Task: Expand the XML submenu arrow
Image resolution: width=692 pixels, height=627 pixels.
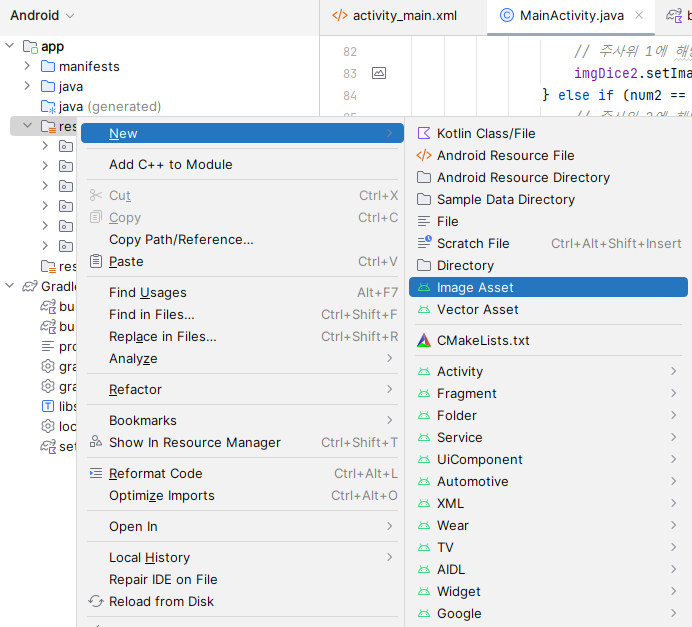Action: (x=673, y=503)
